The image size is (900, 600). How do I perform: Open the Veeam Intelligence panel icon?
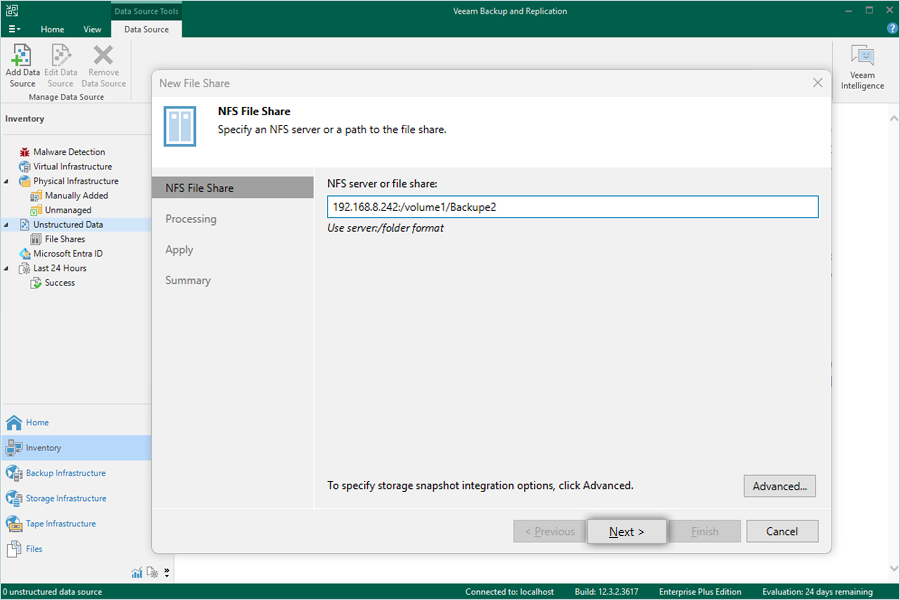click(x=862, y=56)
